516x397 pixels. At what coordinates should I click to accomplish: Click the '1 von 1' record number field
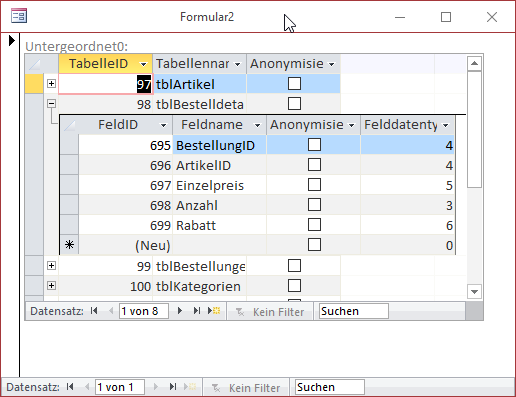[120, 387]
